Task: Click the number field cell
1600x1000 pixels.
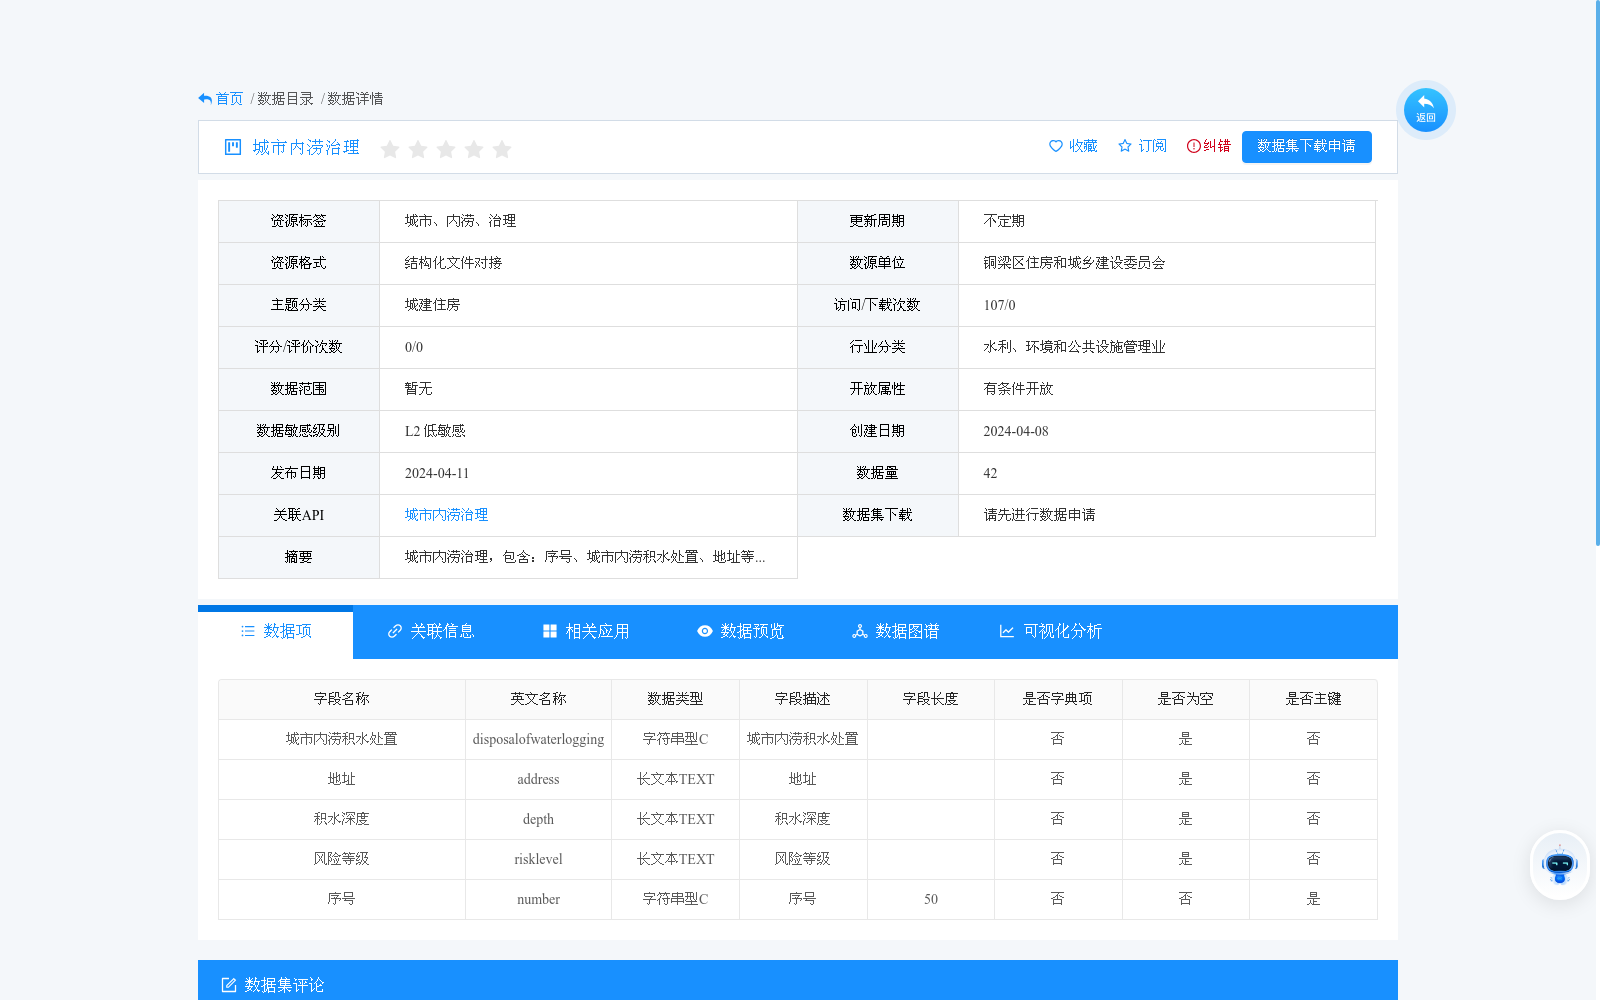Action: tap(538, 899)
